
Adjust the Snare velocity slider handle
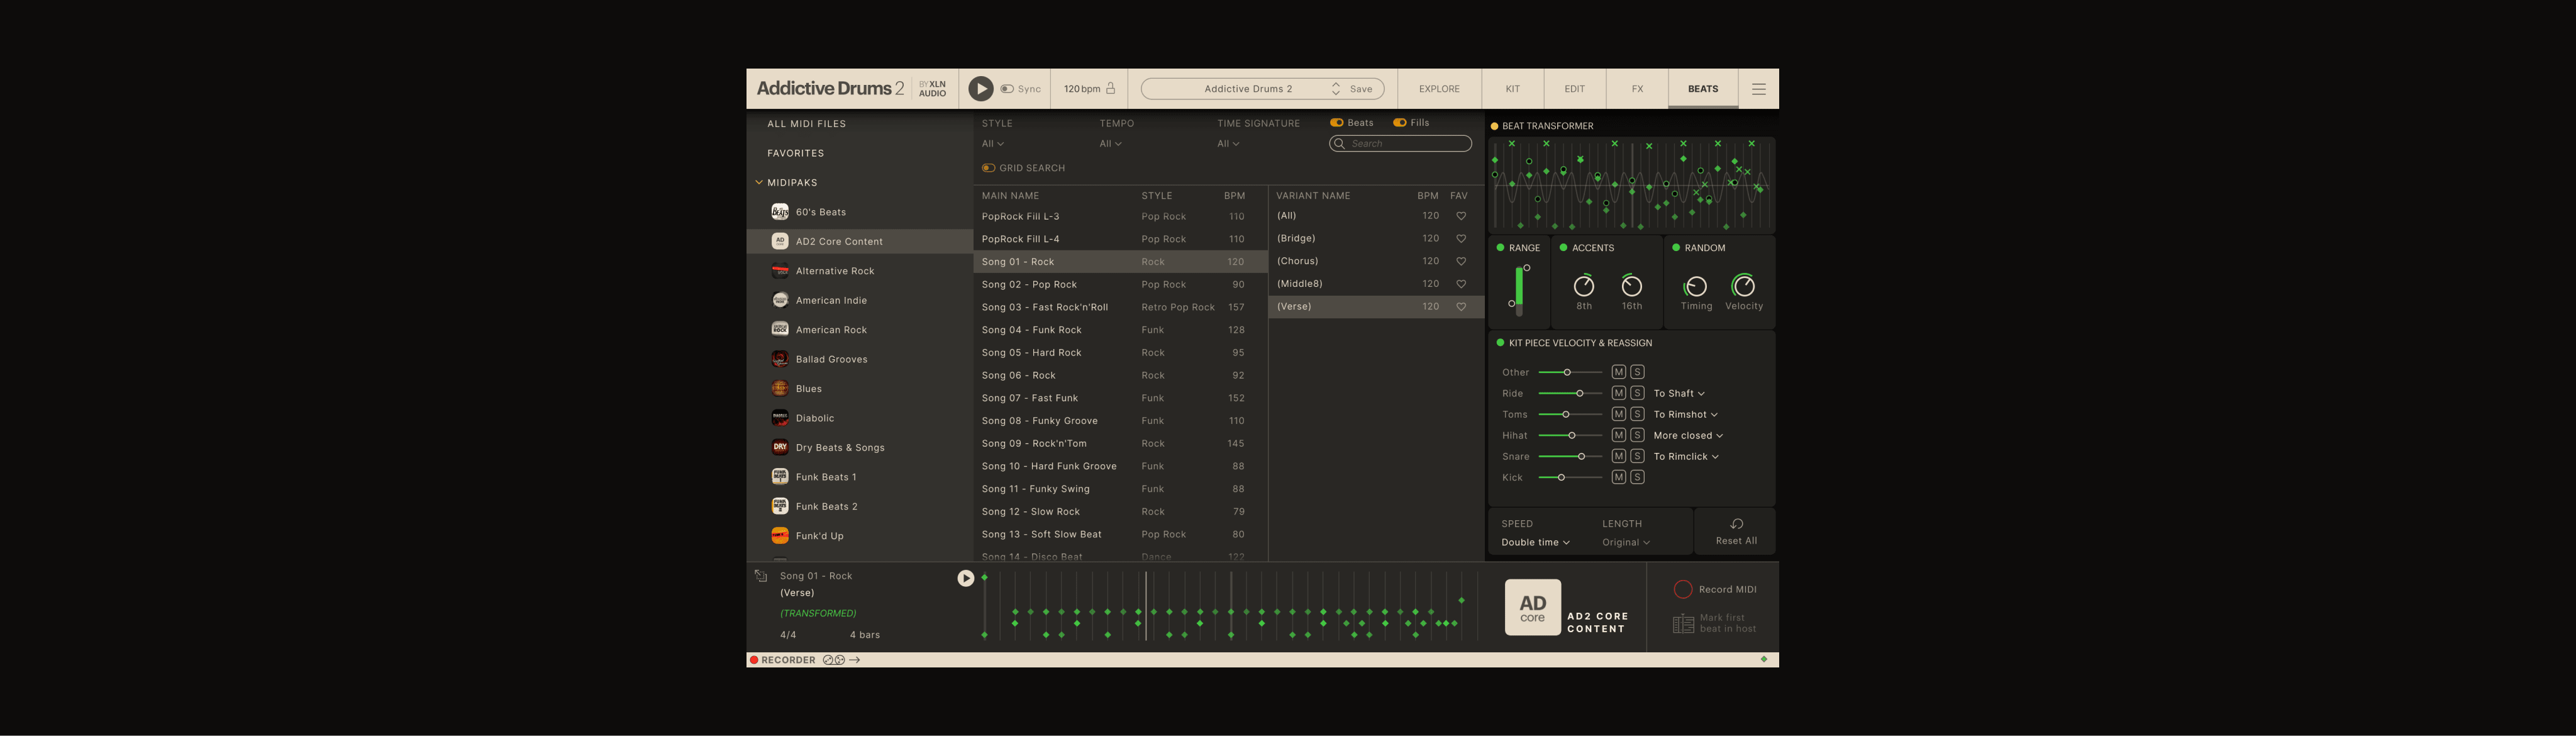pos(1581,457)
